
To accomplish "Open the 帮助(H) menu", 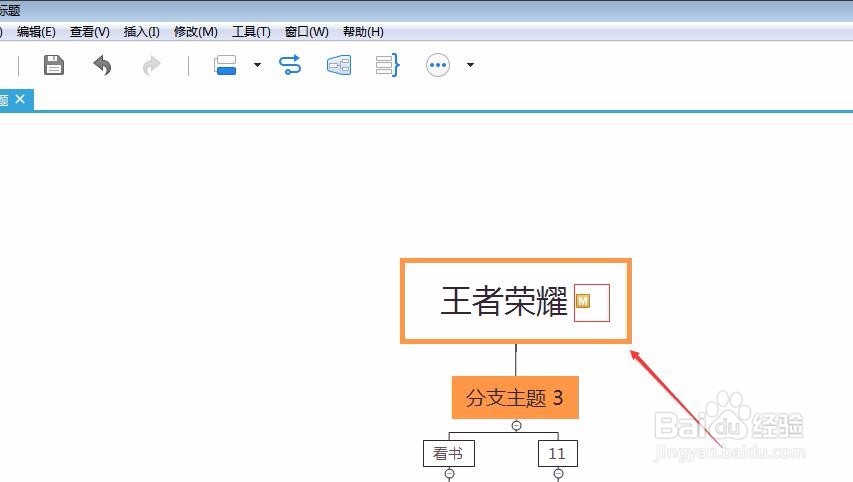I will 363,32.
